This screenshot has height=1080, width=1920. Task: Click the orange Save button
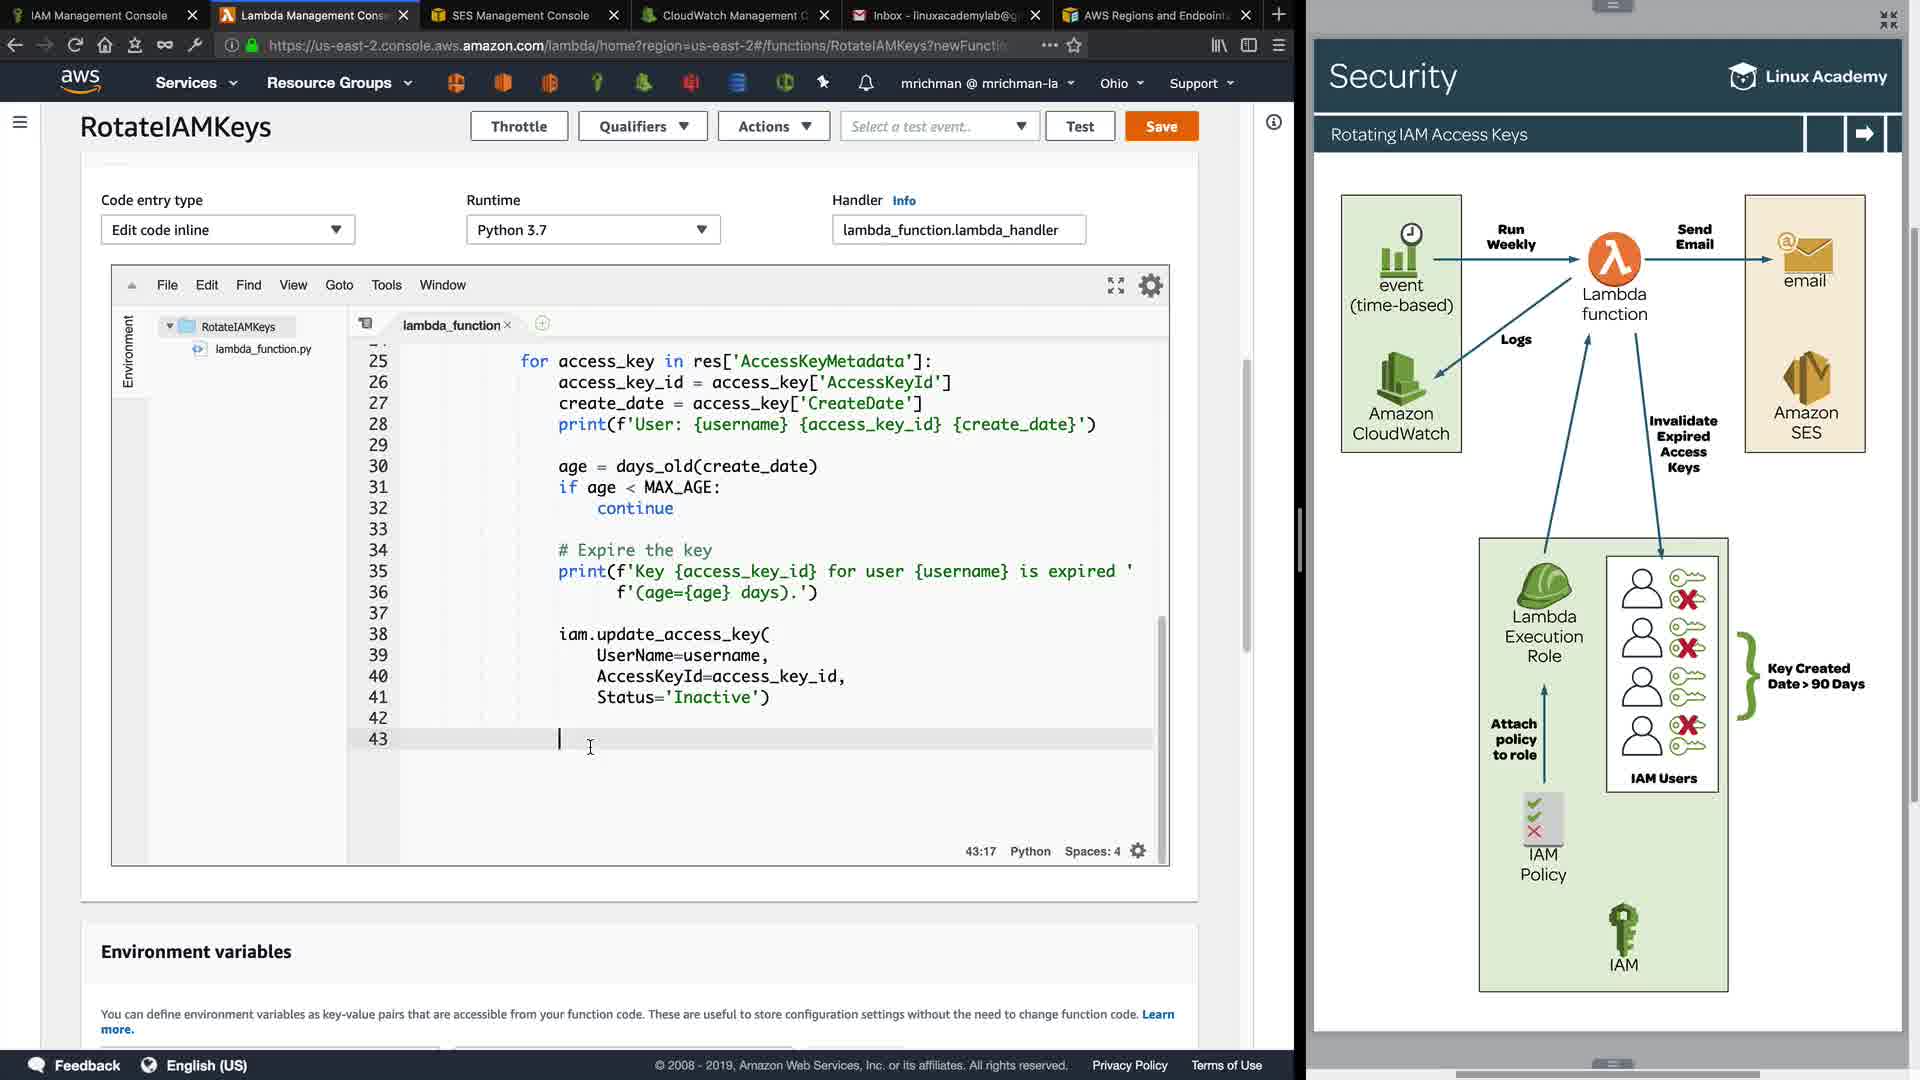[1161, 126]
